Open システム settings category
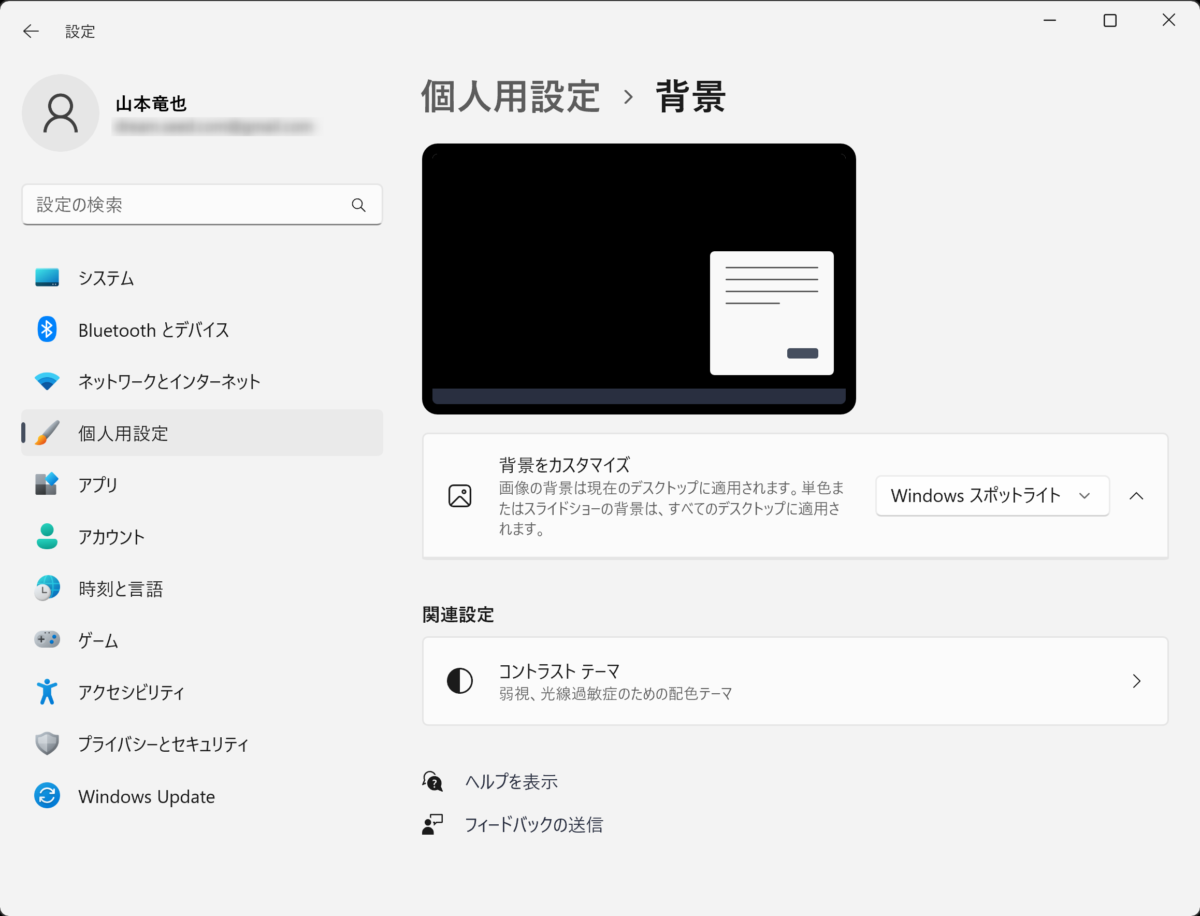Image resolution: width=1200 pixels, height=916 pixels. point(202,278)
